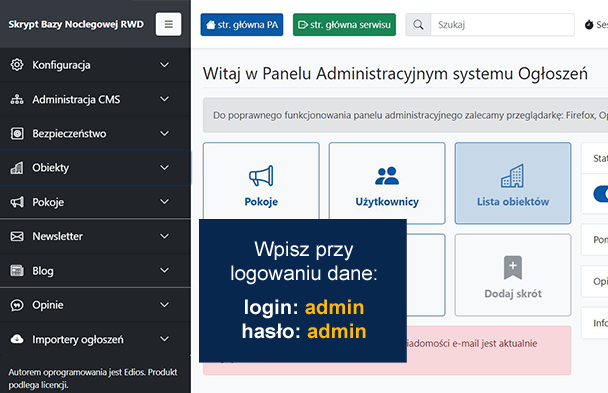This screenshot has width=608, height=393.
Task: Open the Użytkownicy dashboard tile label
Action: tap(387, 202)
